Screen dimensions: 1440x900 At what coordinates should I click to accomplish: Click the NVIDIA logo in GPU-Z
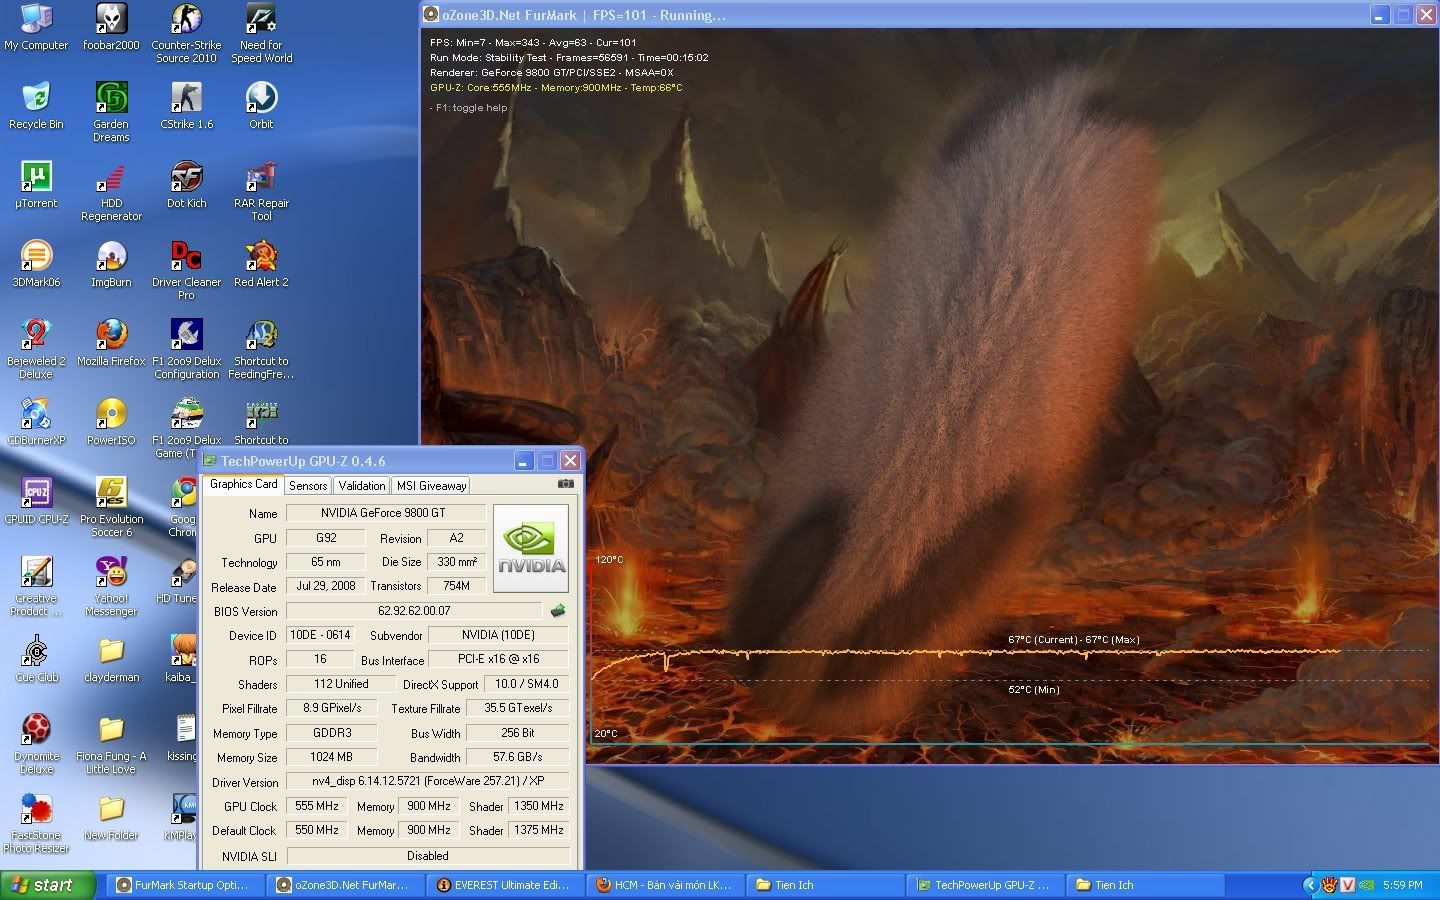530,548
